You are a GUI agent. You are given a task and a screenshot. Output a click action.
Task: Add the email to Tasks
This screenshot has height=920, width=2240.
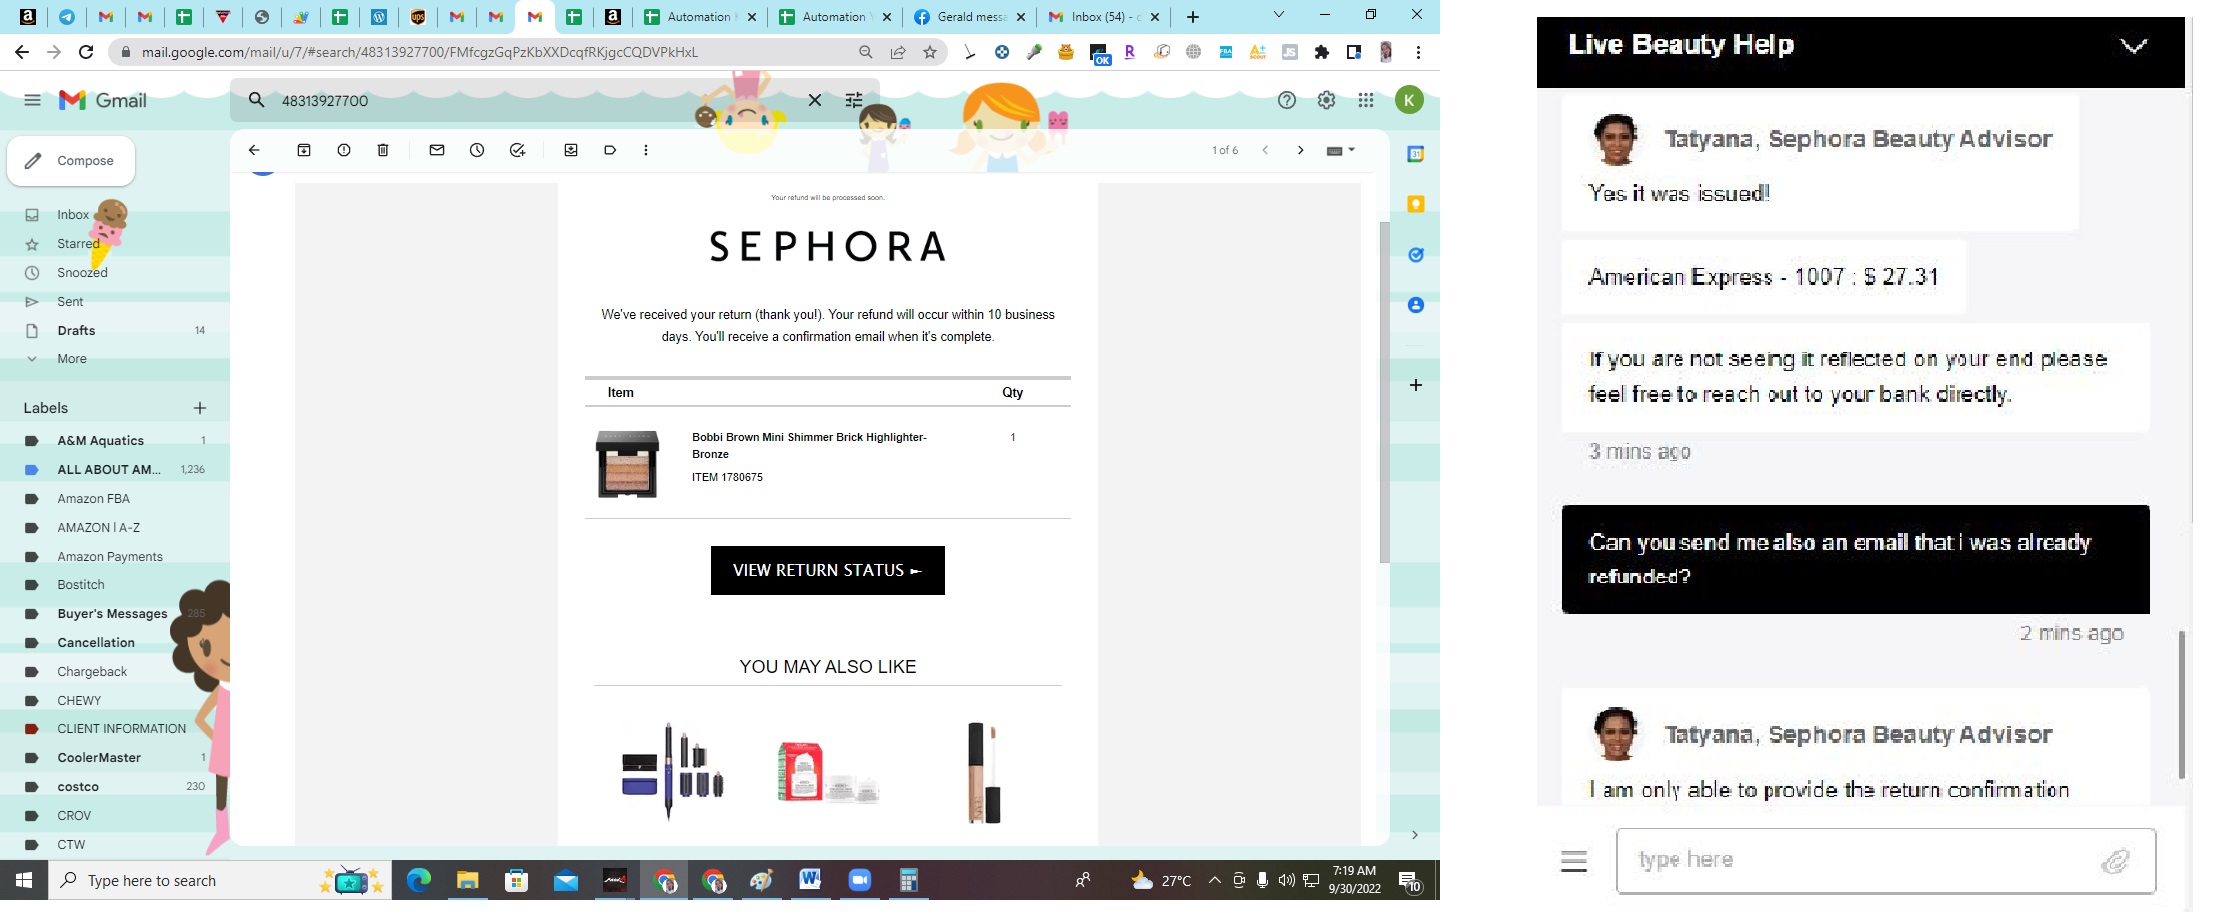click(x=517, y=150)
